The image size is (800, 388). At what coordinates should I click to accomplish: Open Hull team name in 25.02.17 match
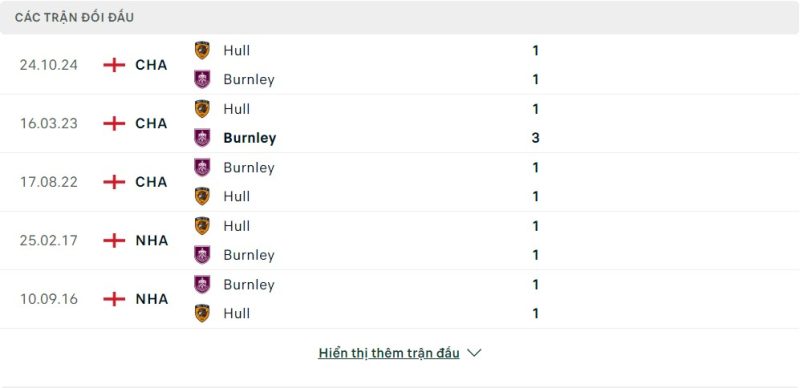click(237, 226)
